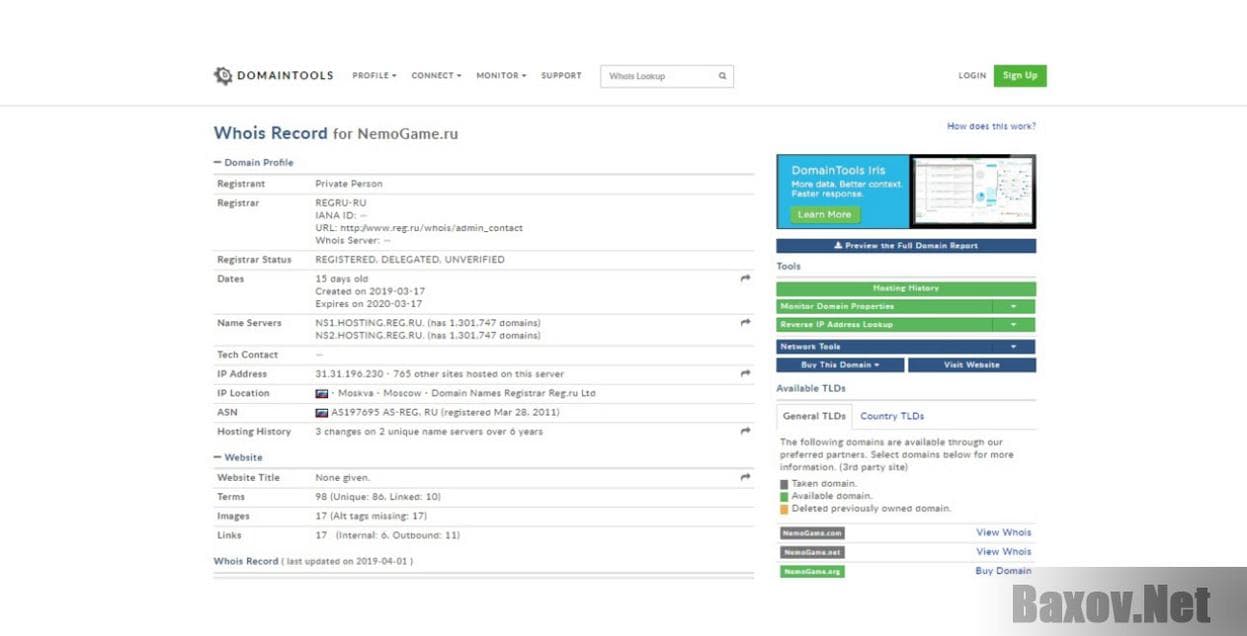Expand the Monitor Domain Properties dropdown arrow
The height and width of the screenshot is (636, 1247).
point(1013,307)
